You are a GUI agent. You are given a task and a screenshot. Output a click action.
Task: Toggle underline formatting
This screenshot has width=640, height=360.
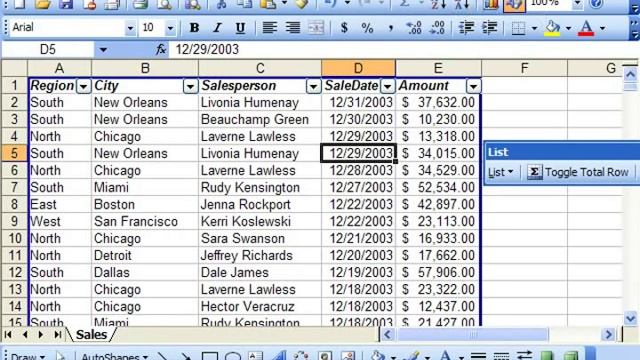point(240,28)
